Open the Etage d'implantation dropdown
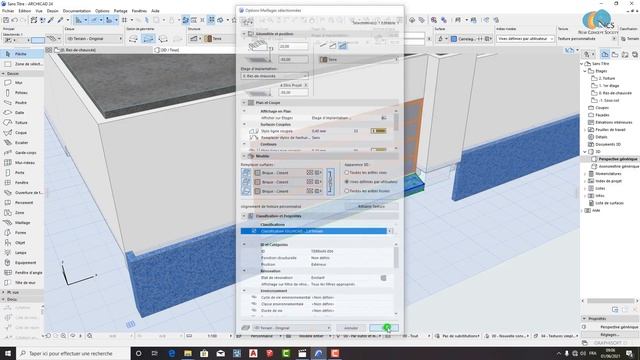The height and width of the screenshot is (360, 640). click(274, 76)
